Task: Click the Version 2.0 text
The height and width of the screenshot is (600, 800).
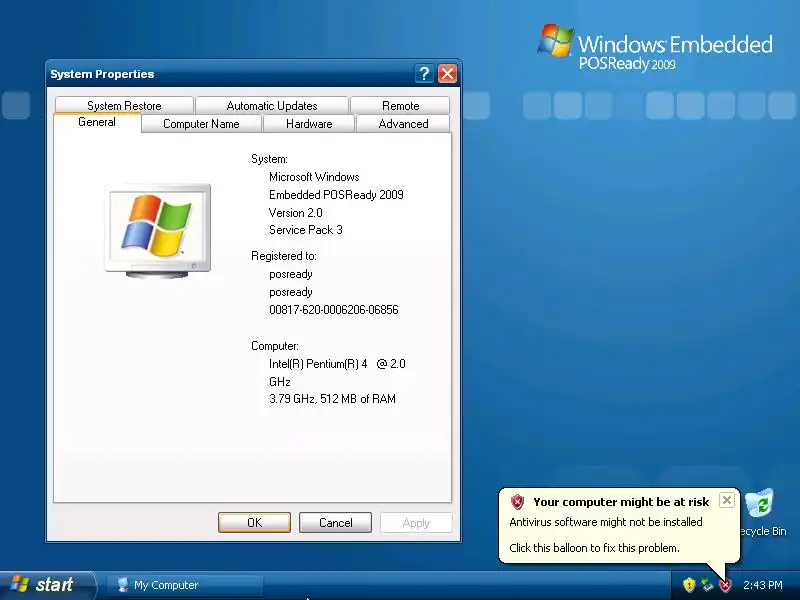Action: pyautogui.click(x=295, y=213)
